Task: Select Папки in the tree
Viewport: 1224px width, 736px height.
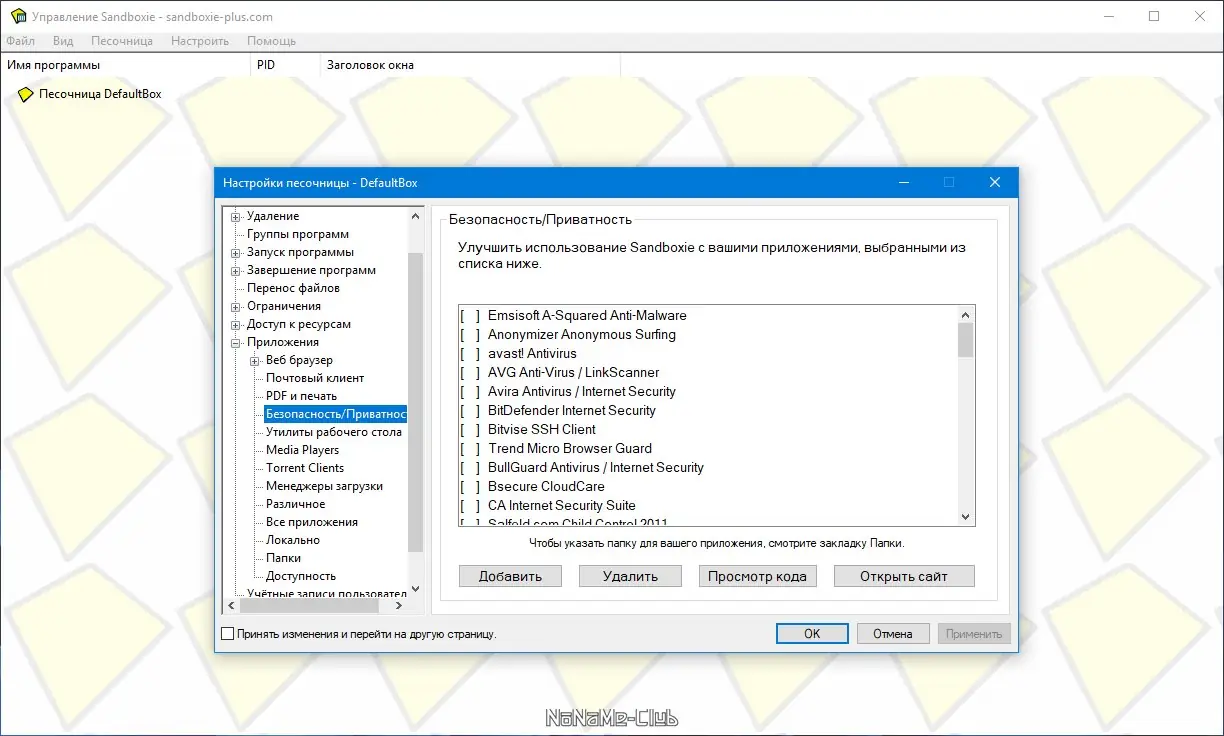Action: [x=284, y=558]
